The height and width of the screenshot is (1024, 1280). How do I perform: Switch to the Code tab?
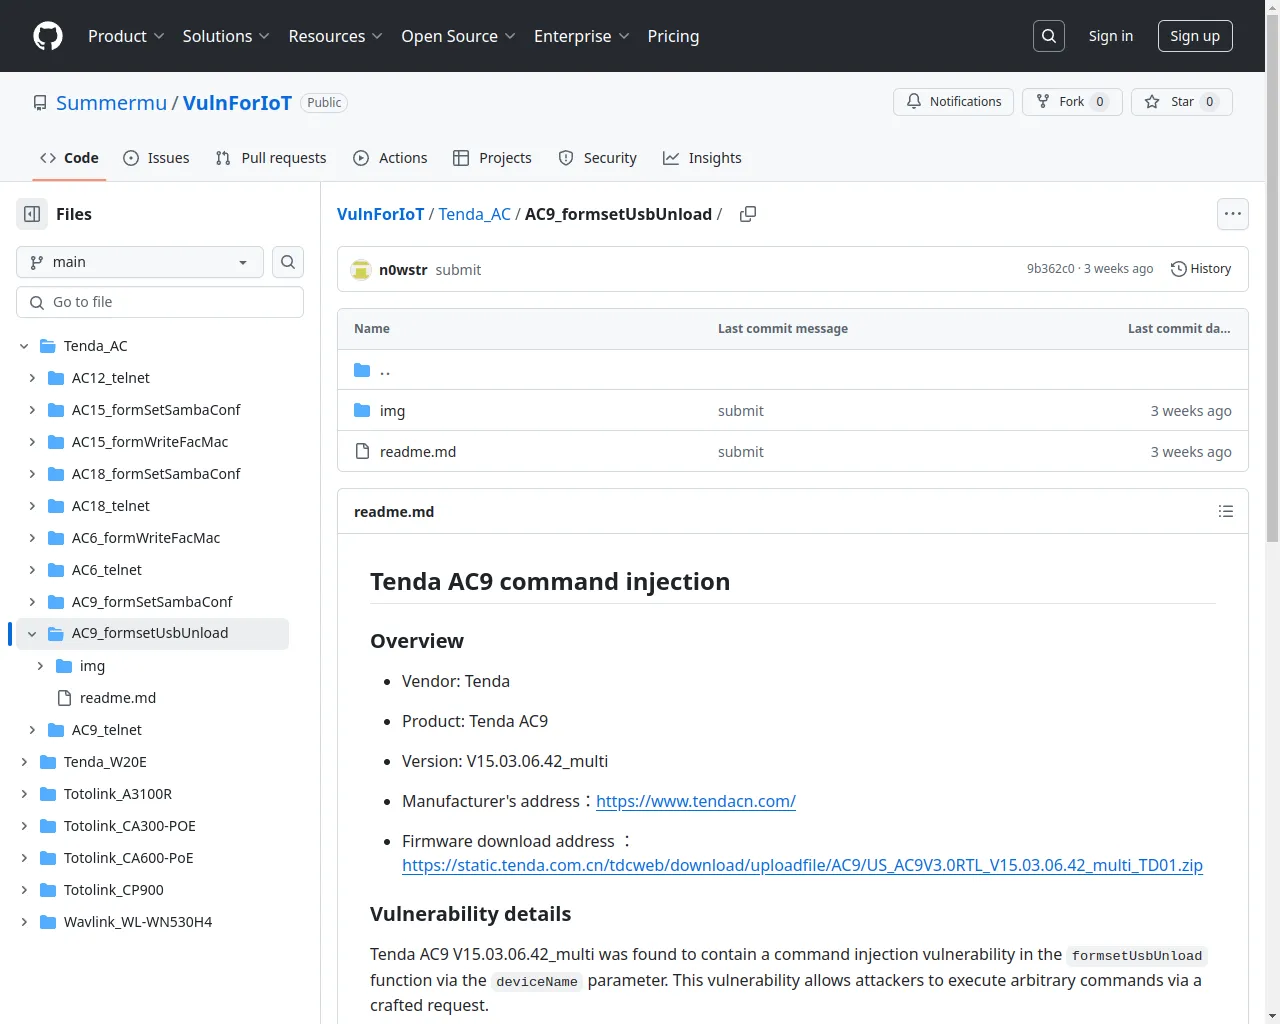(x=69, y=158)
